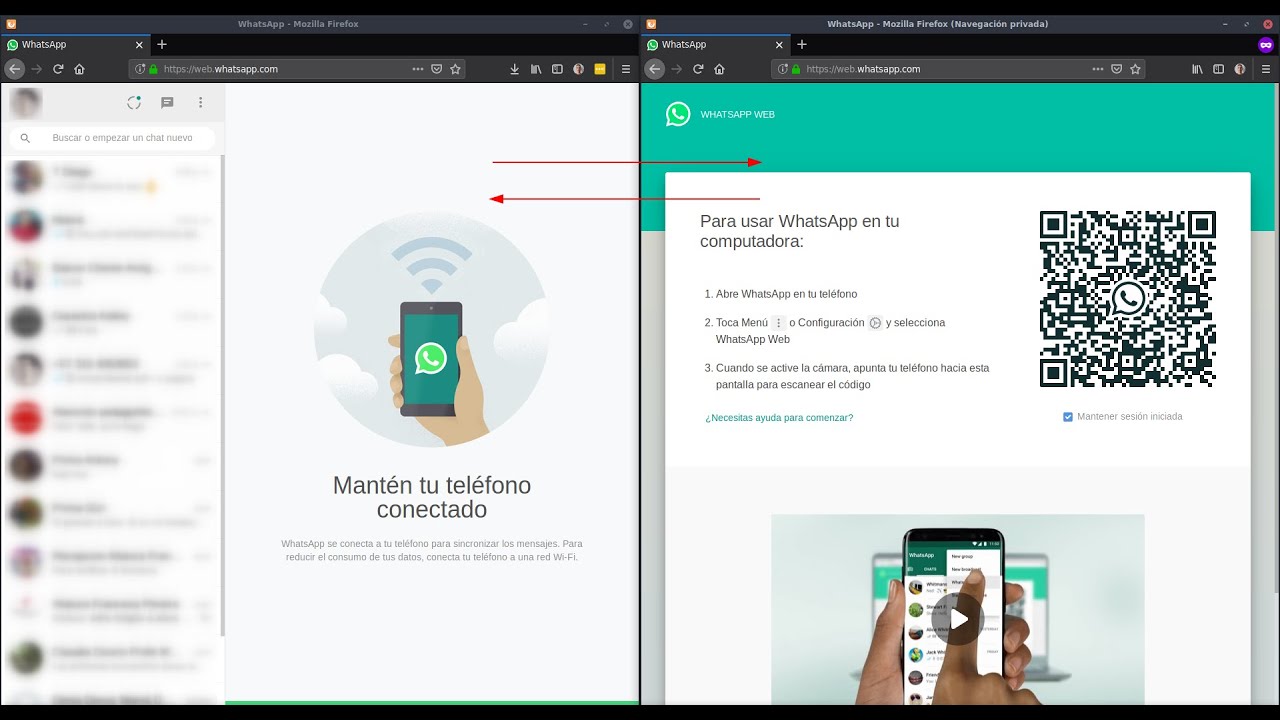
Task: Show site information in left window address bar
Action: point(139,69)
